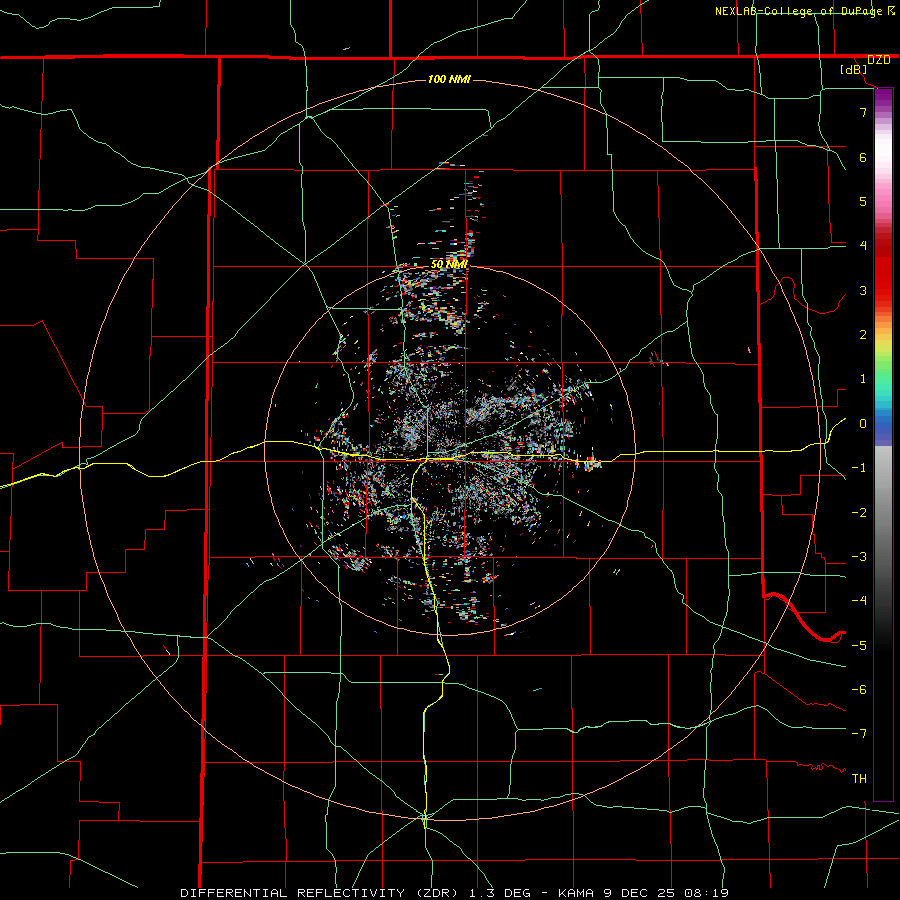Select the positive '1' value on the scale
Image resolution: width=900 pixels, height=900 pixels.
[x=863, y=379]
